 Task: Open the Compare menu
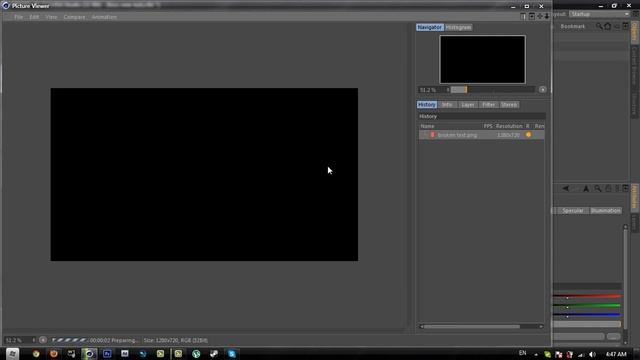(74, 17)
